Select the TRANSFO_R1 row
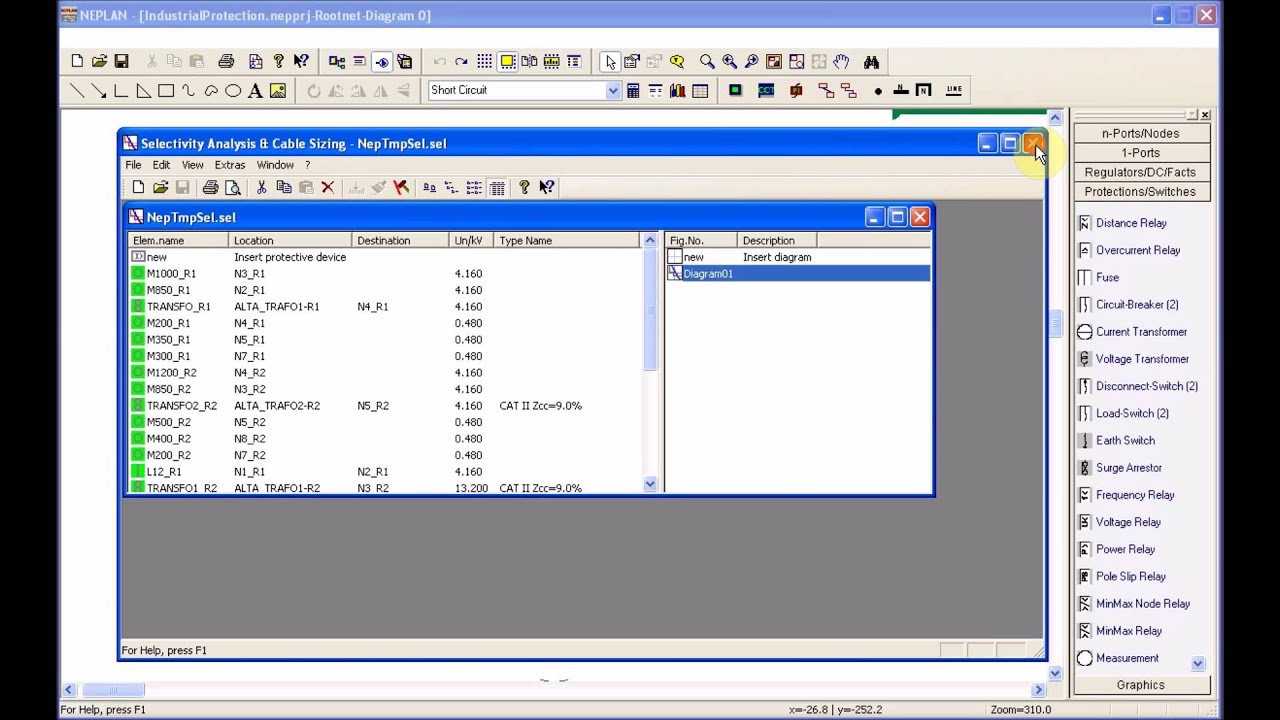1280x720 pixels. 385,307
